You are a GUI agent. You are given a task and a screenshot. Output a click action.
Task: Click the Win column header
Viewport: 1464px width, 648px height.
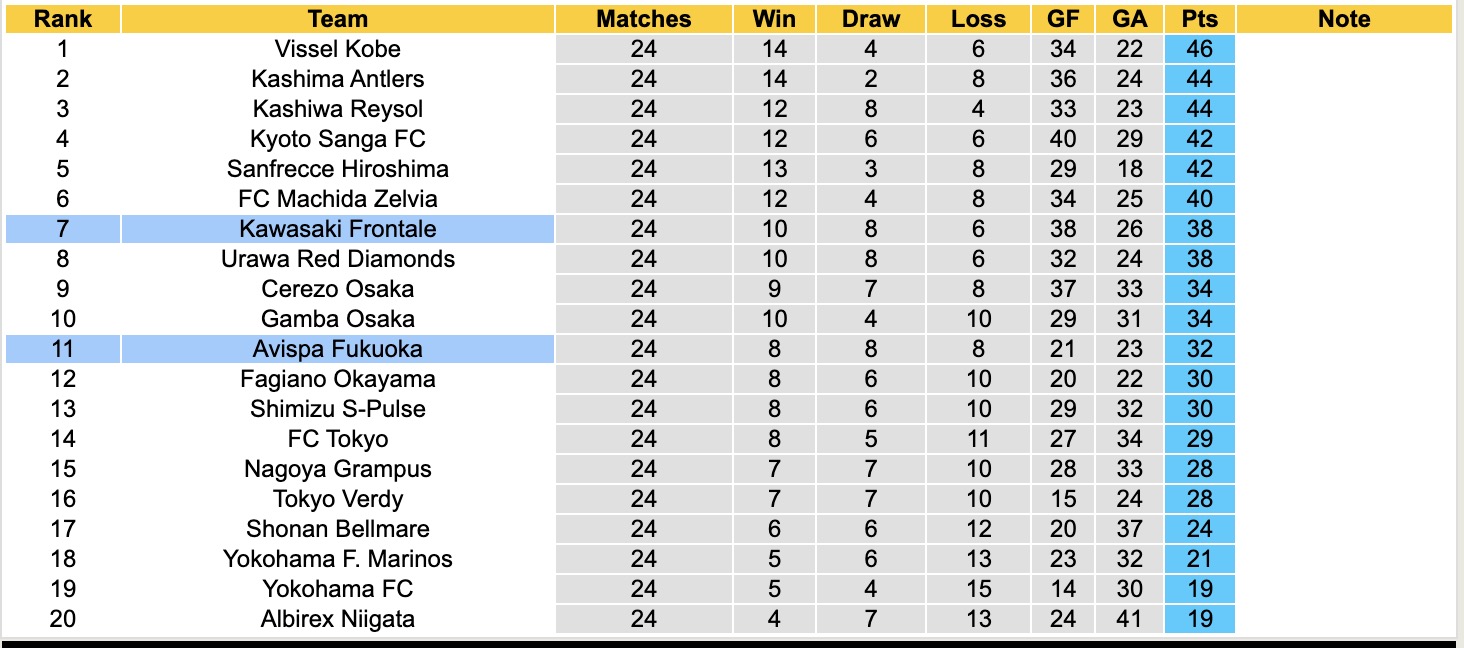pyautogui.click(x=774, y=19)
